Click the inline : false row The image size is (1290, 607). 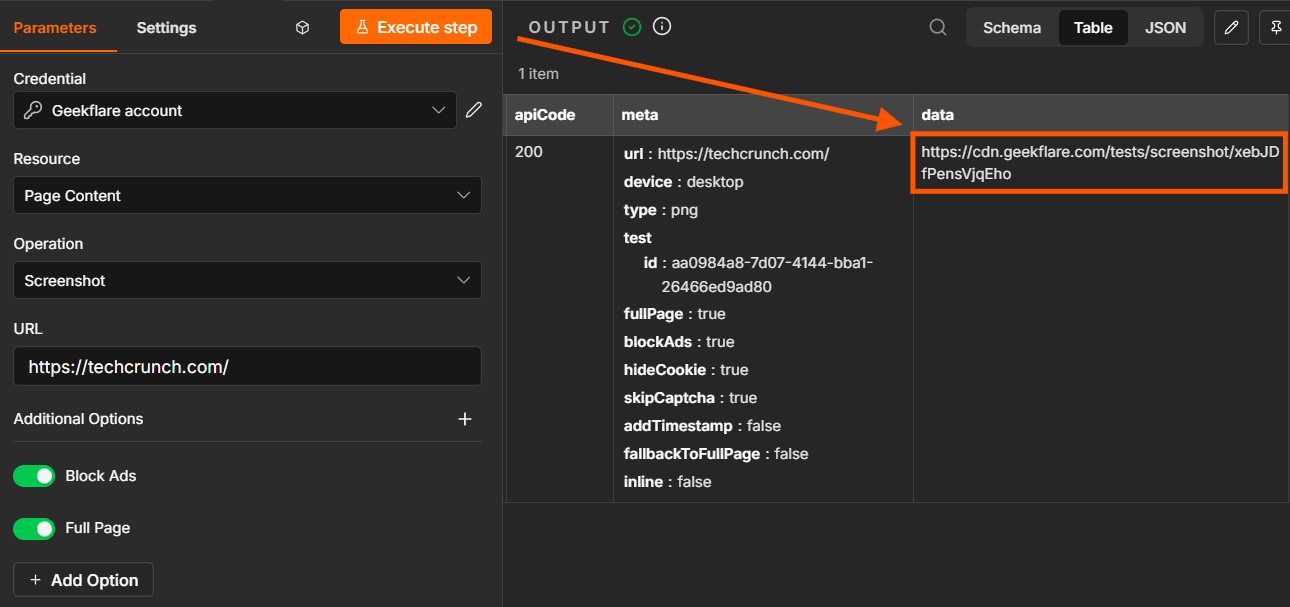coord(668,482)
